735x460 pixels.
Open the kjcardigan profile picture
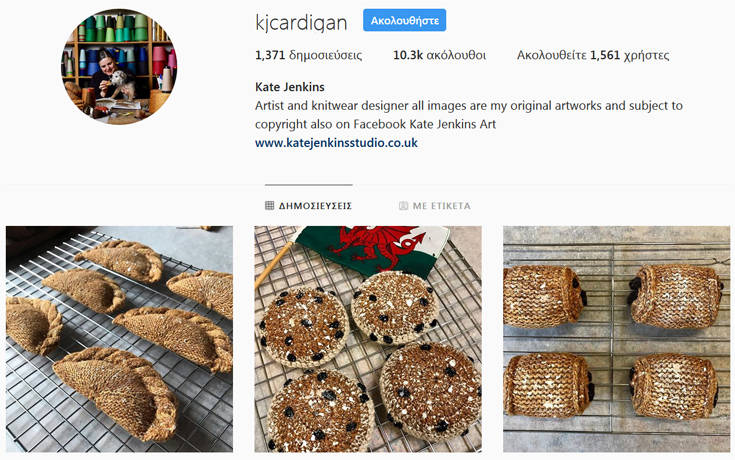(x=119, y=67)
